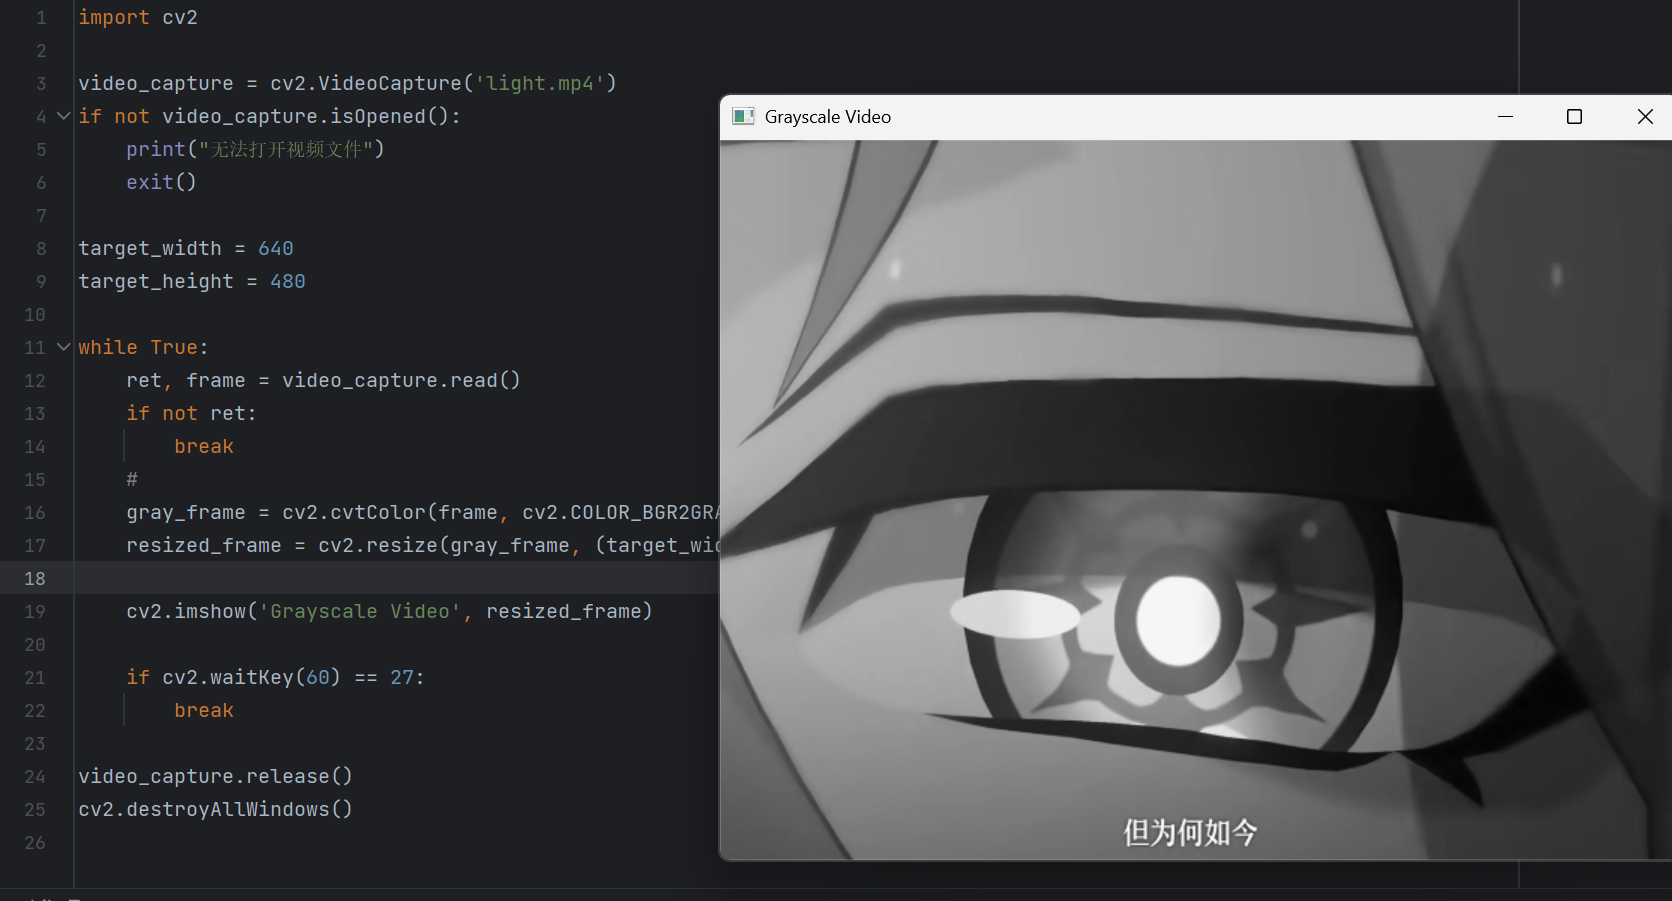Click the value 480 for target_height
This screenshot has height=901, width=1672.
288,281
